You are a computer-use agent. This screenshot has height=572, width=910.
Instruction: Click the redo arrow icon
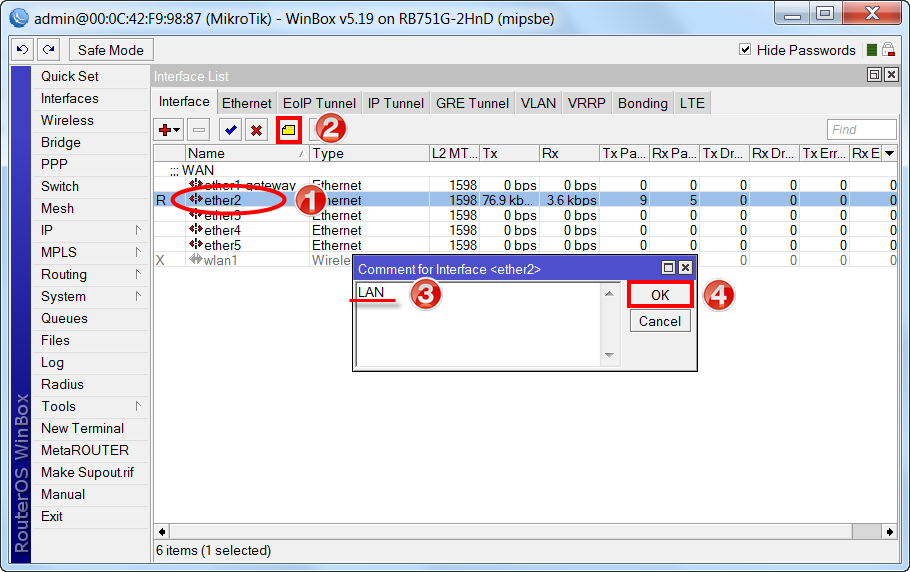49,50
